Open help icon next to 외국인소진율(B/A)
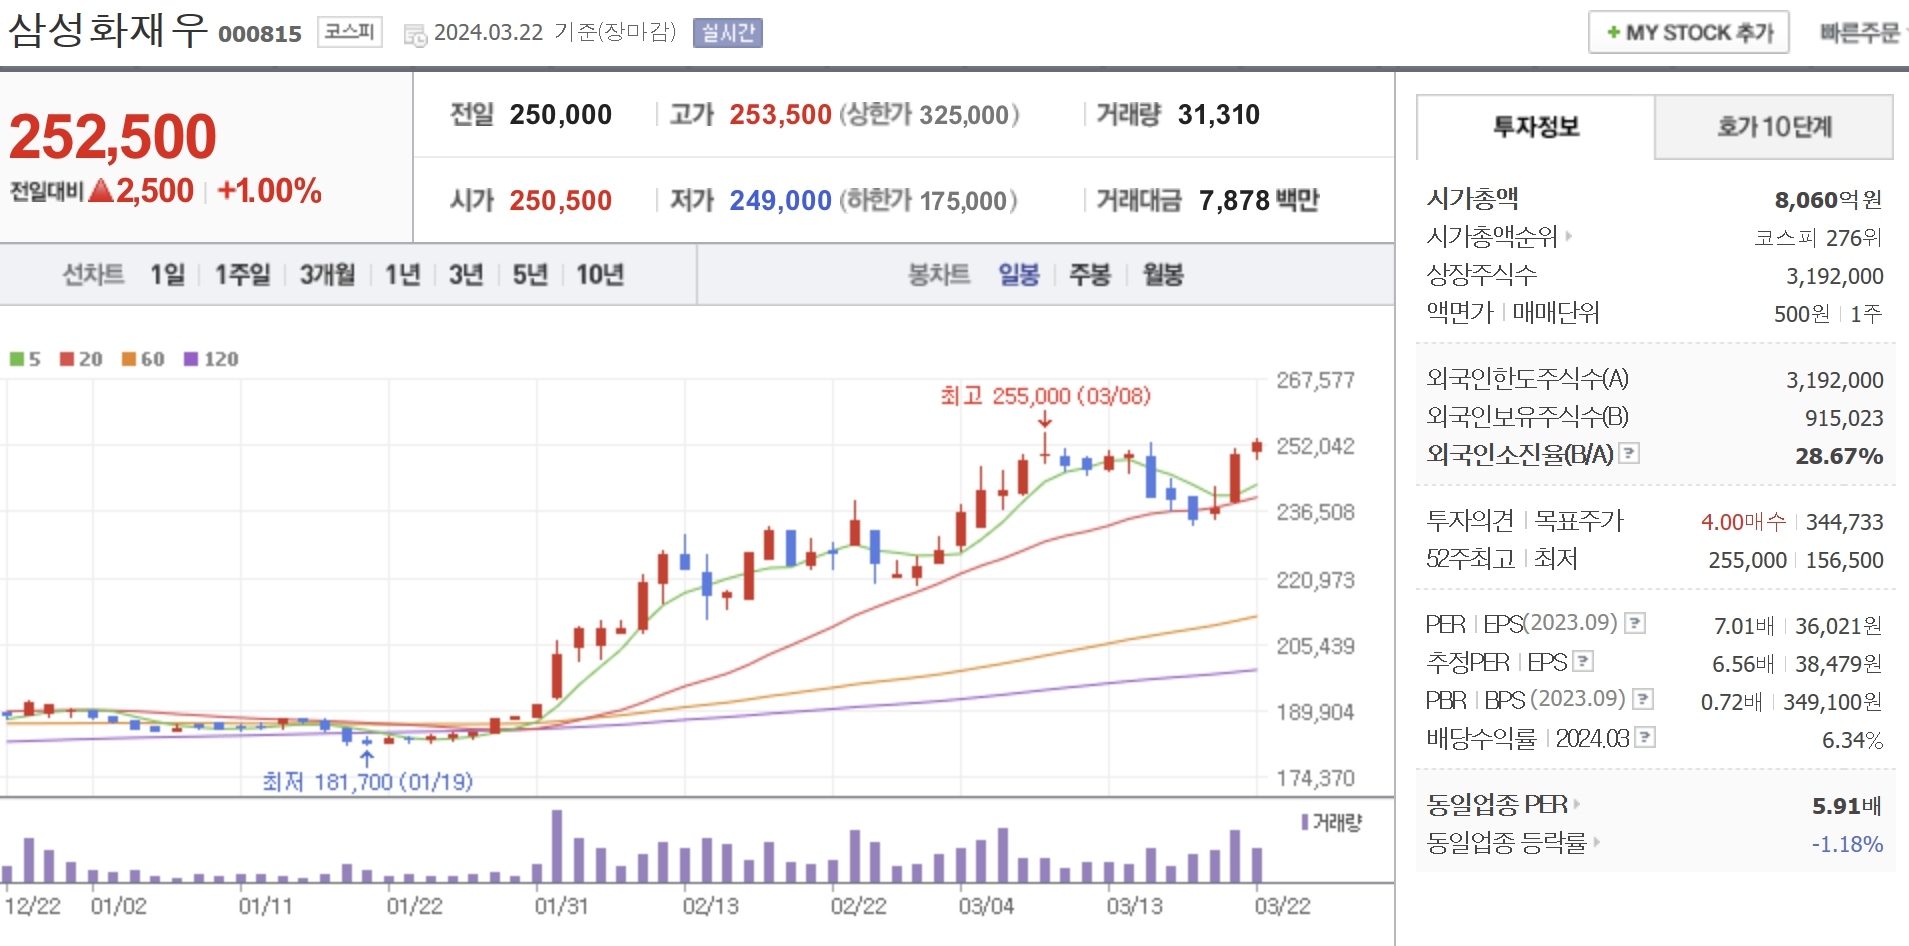The height and width of the screenshot is (946, 1909). click(1629, 453)
